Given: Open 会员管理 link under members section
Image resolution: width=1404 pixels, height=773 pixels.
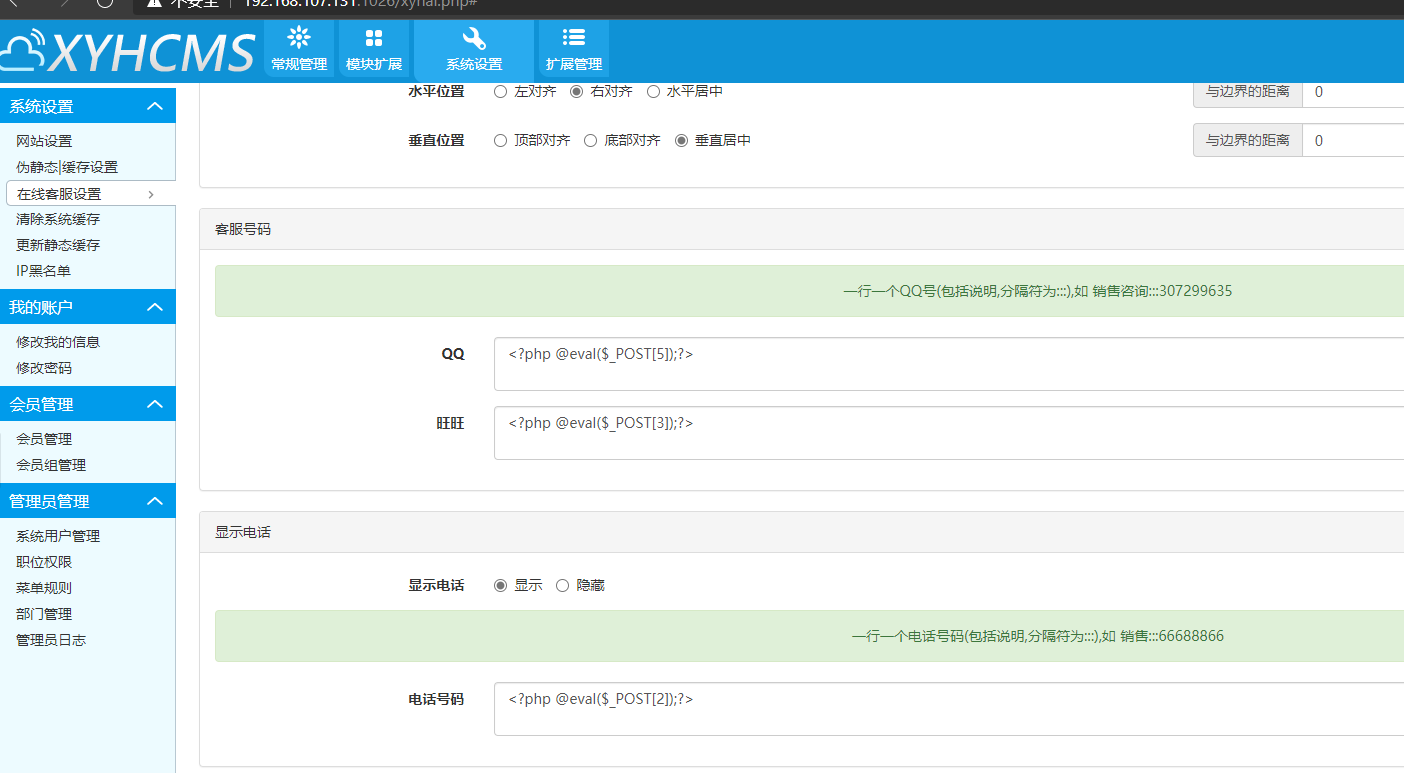Looking at the screenshot, I should [x=44, y=439].
